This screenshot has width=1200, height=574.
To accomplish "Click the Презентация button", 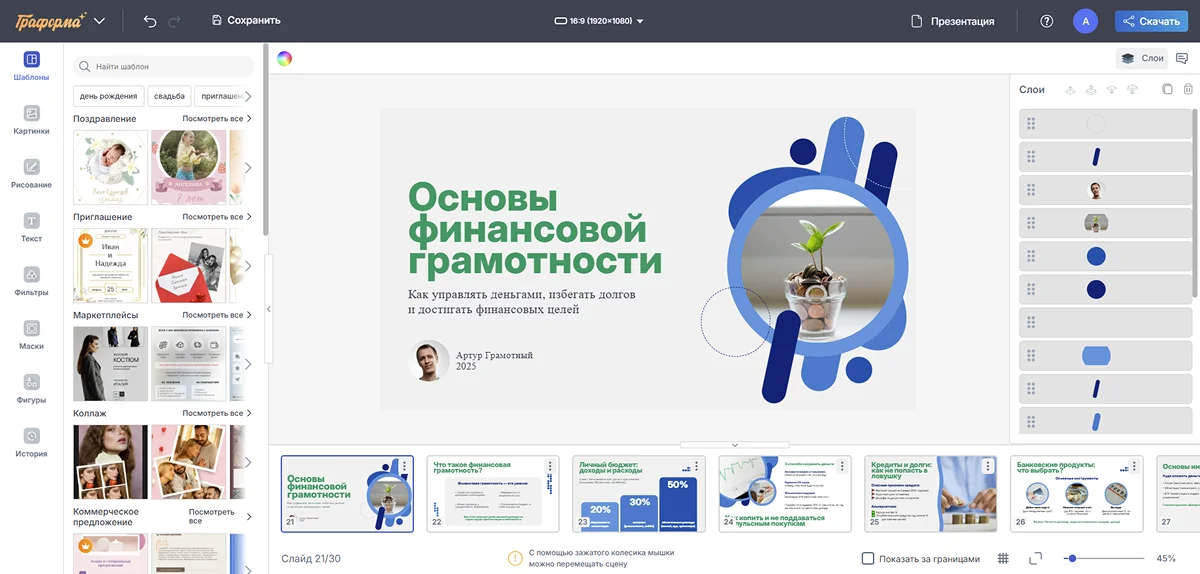I will coord(952,21).
